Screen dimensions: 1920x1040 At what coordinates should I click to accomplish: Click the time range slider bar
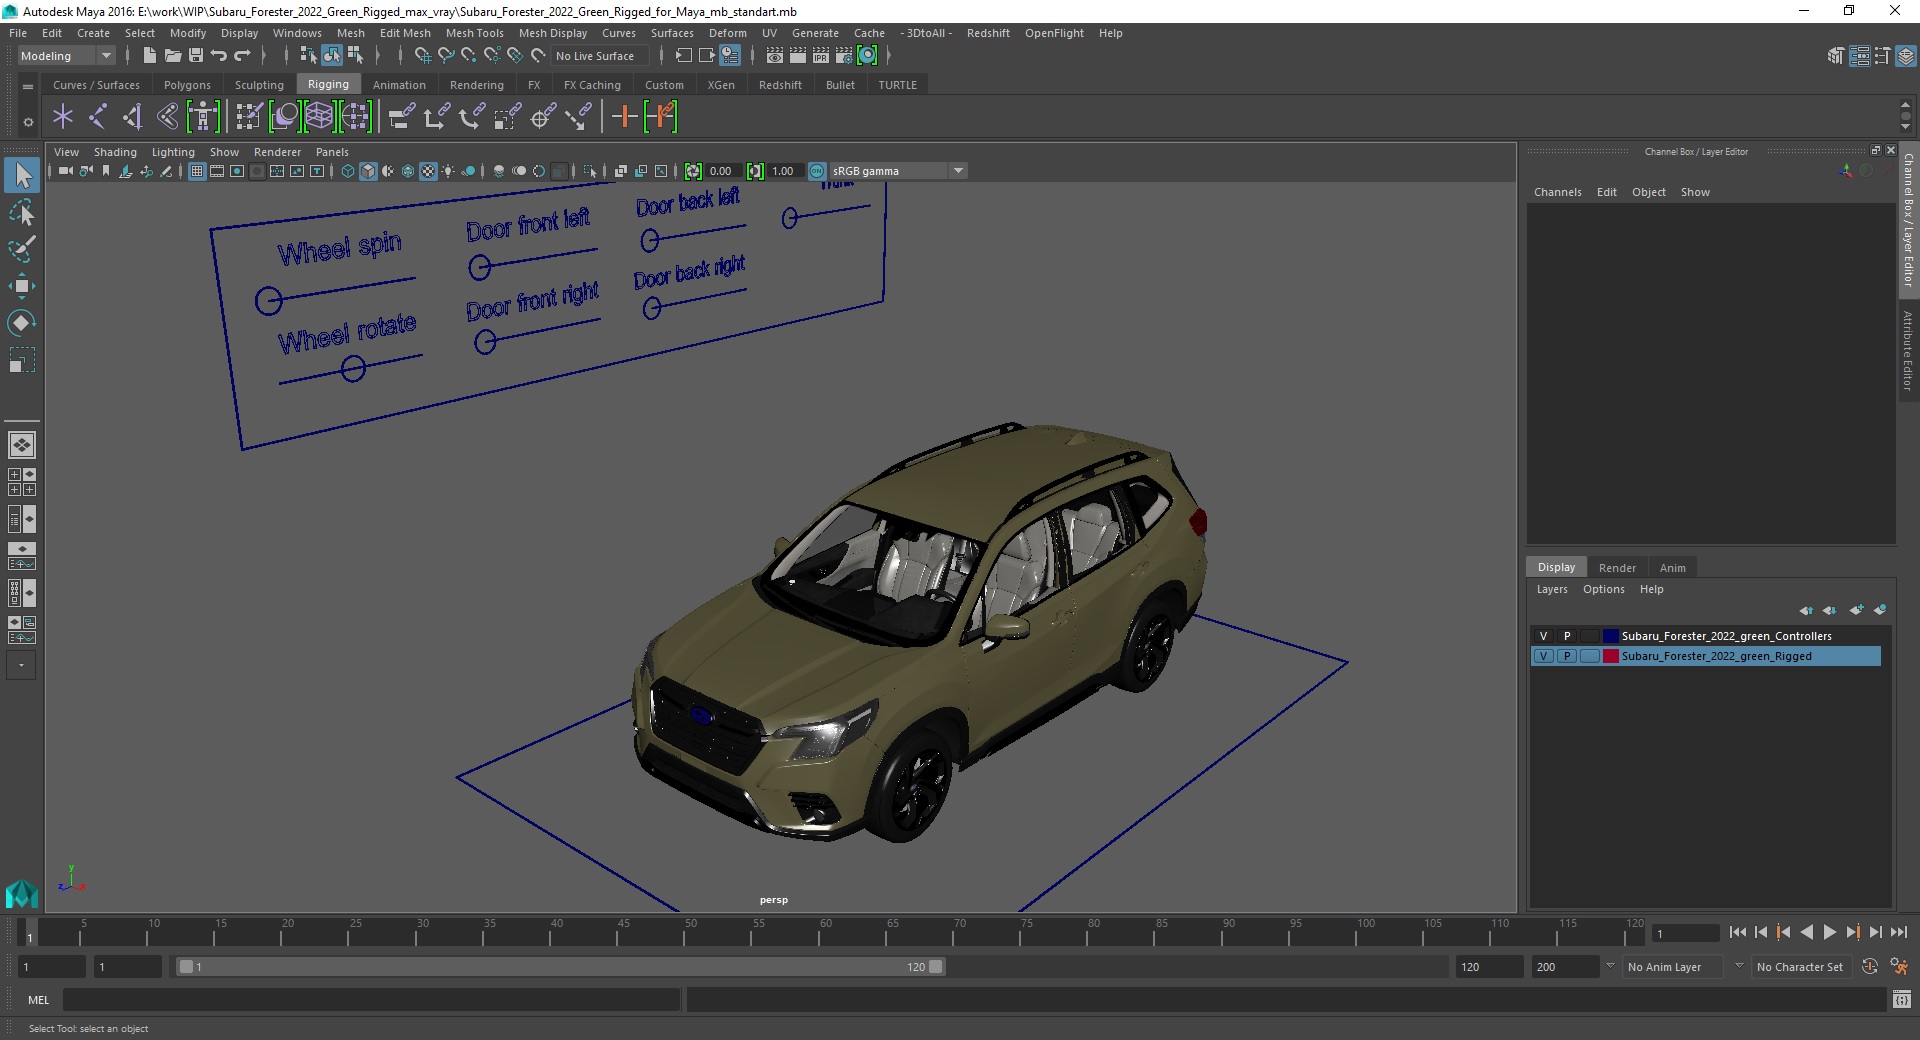560,967
